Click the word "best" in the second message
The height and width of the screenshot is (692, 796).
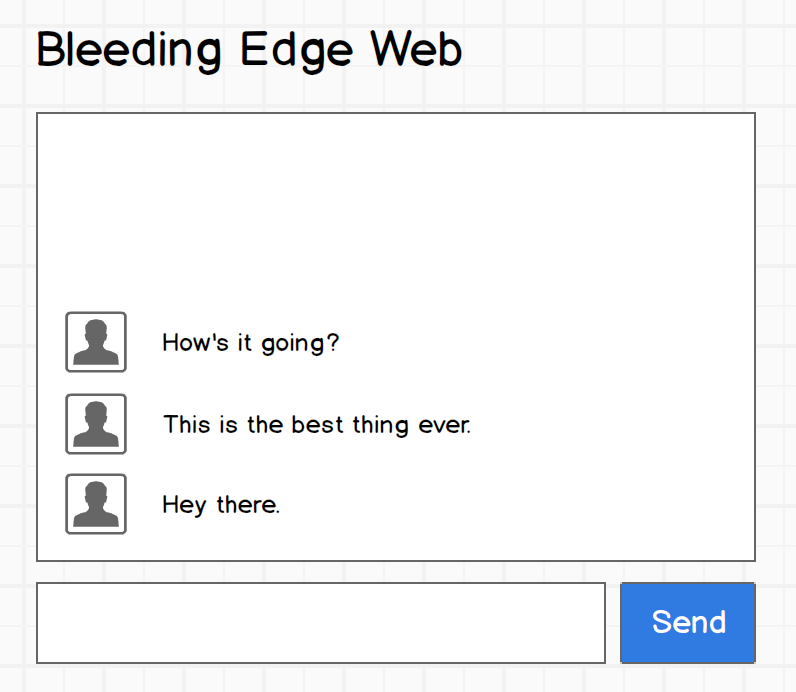[317, 425]
